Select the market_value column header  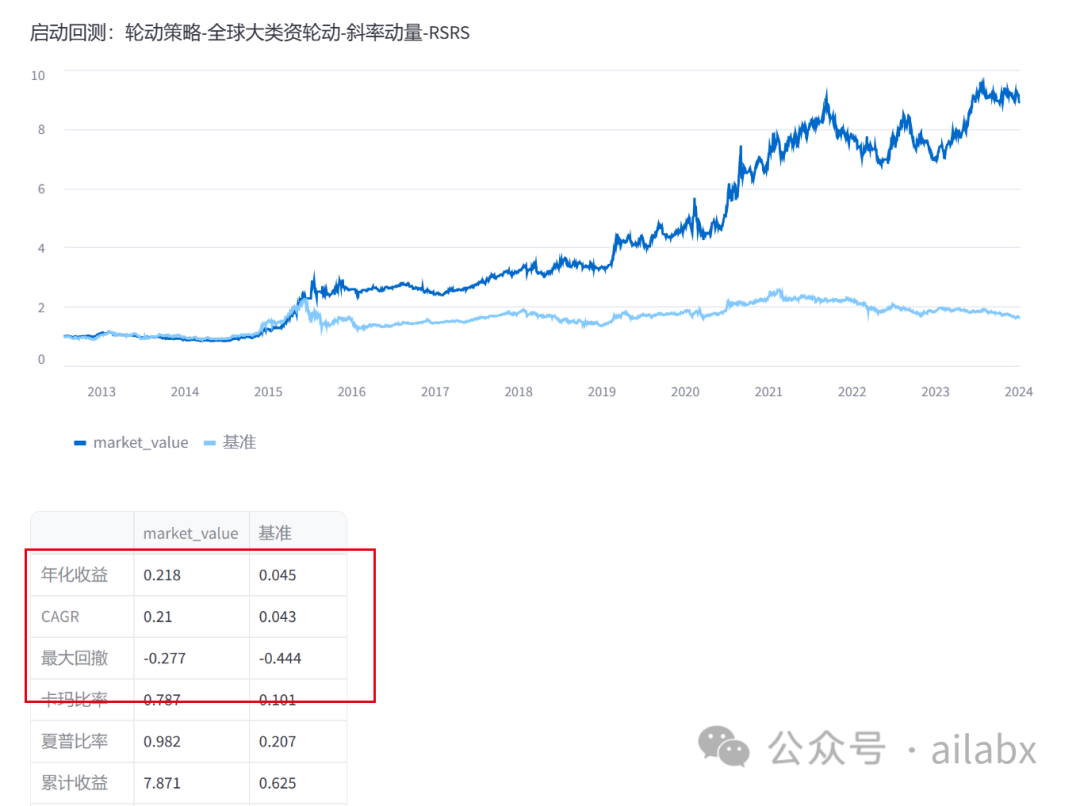191,533
